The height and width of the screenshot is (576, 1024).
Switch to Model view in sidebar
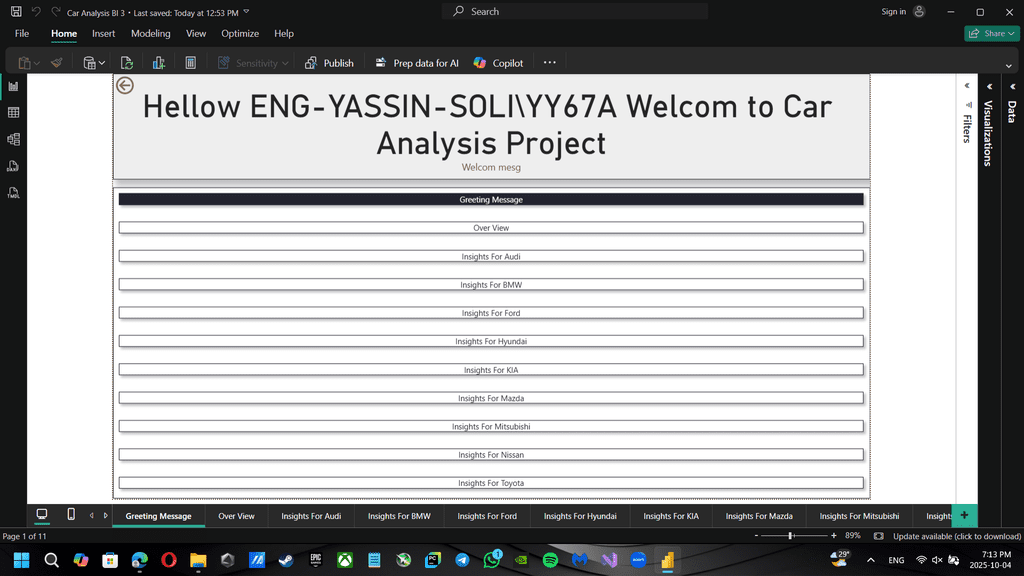click(x=14, y=140)
